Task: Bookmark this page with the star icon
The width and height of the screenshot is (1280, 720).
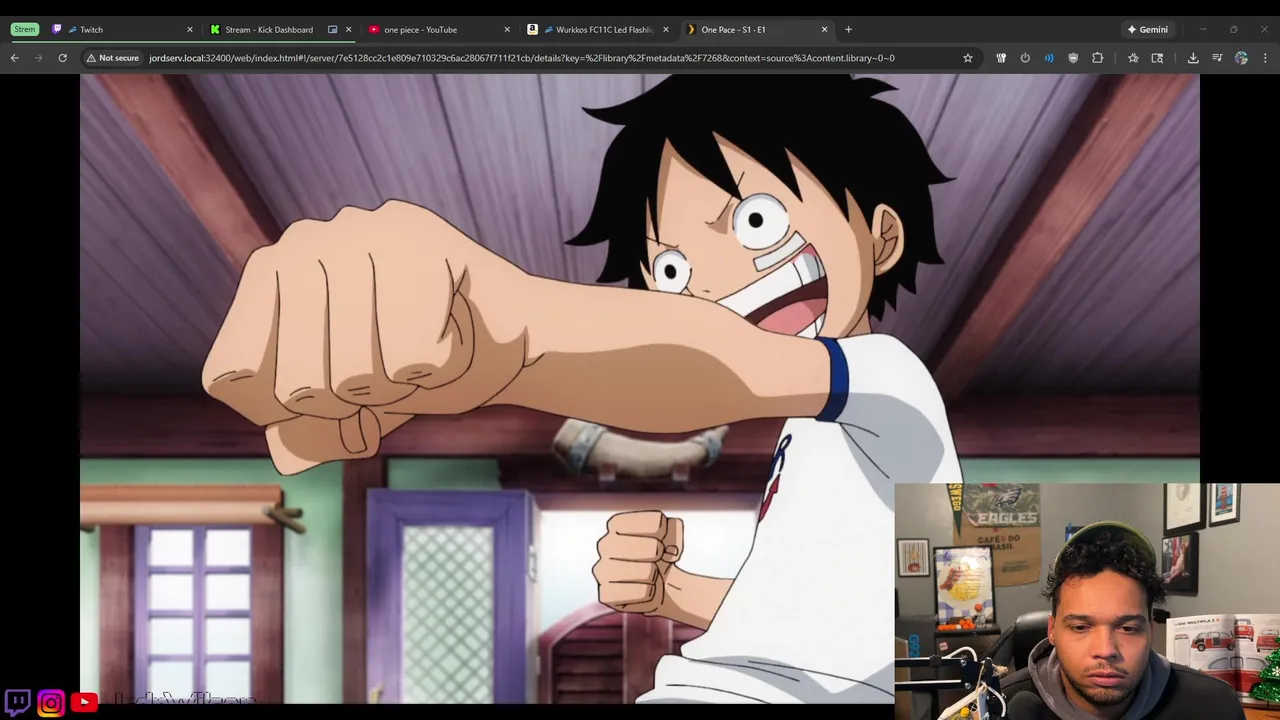Action: click(x=968, y=58)
